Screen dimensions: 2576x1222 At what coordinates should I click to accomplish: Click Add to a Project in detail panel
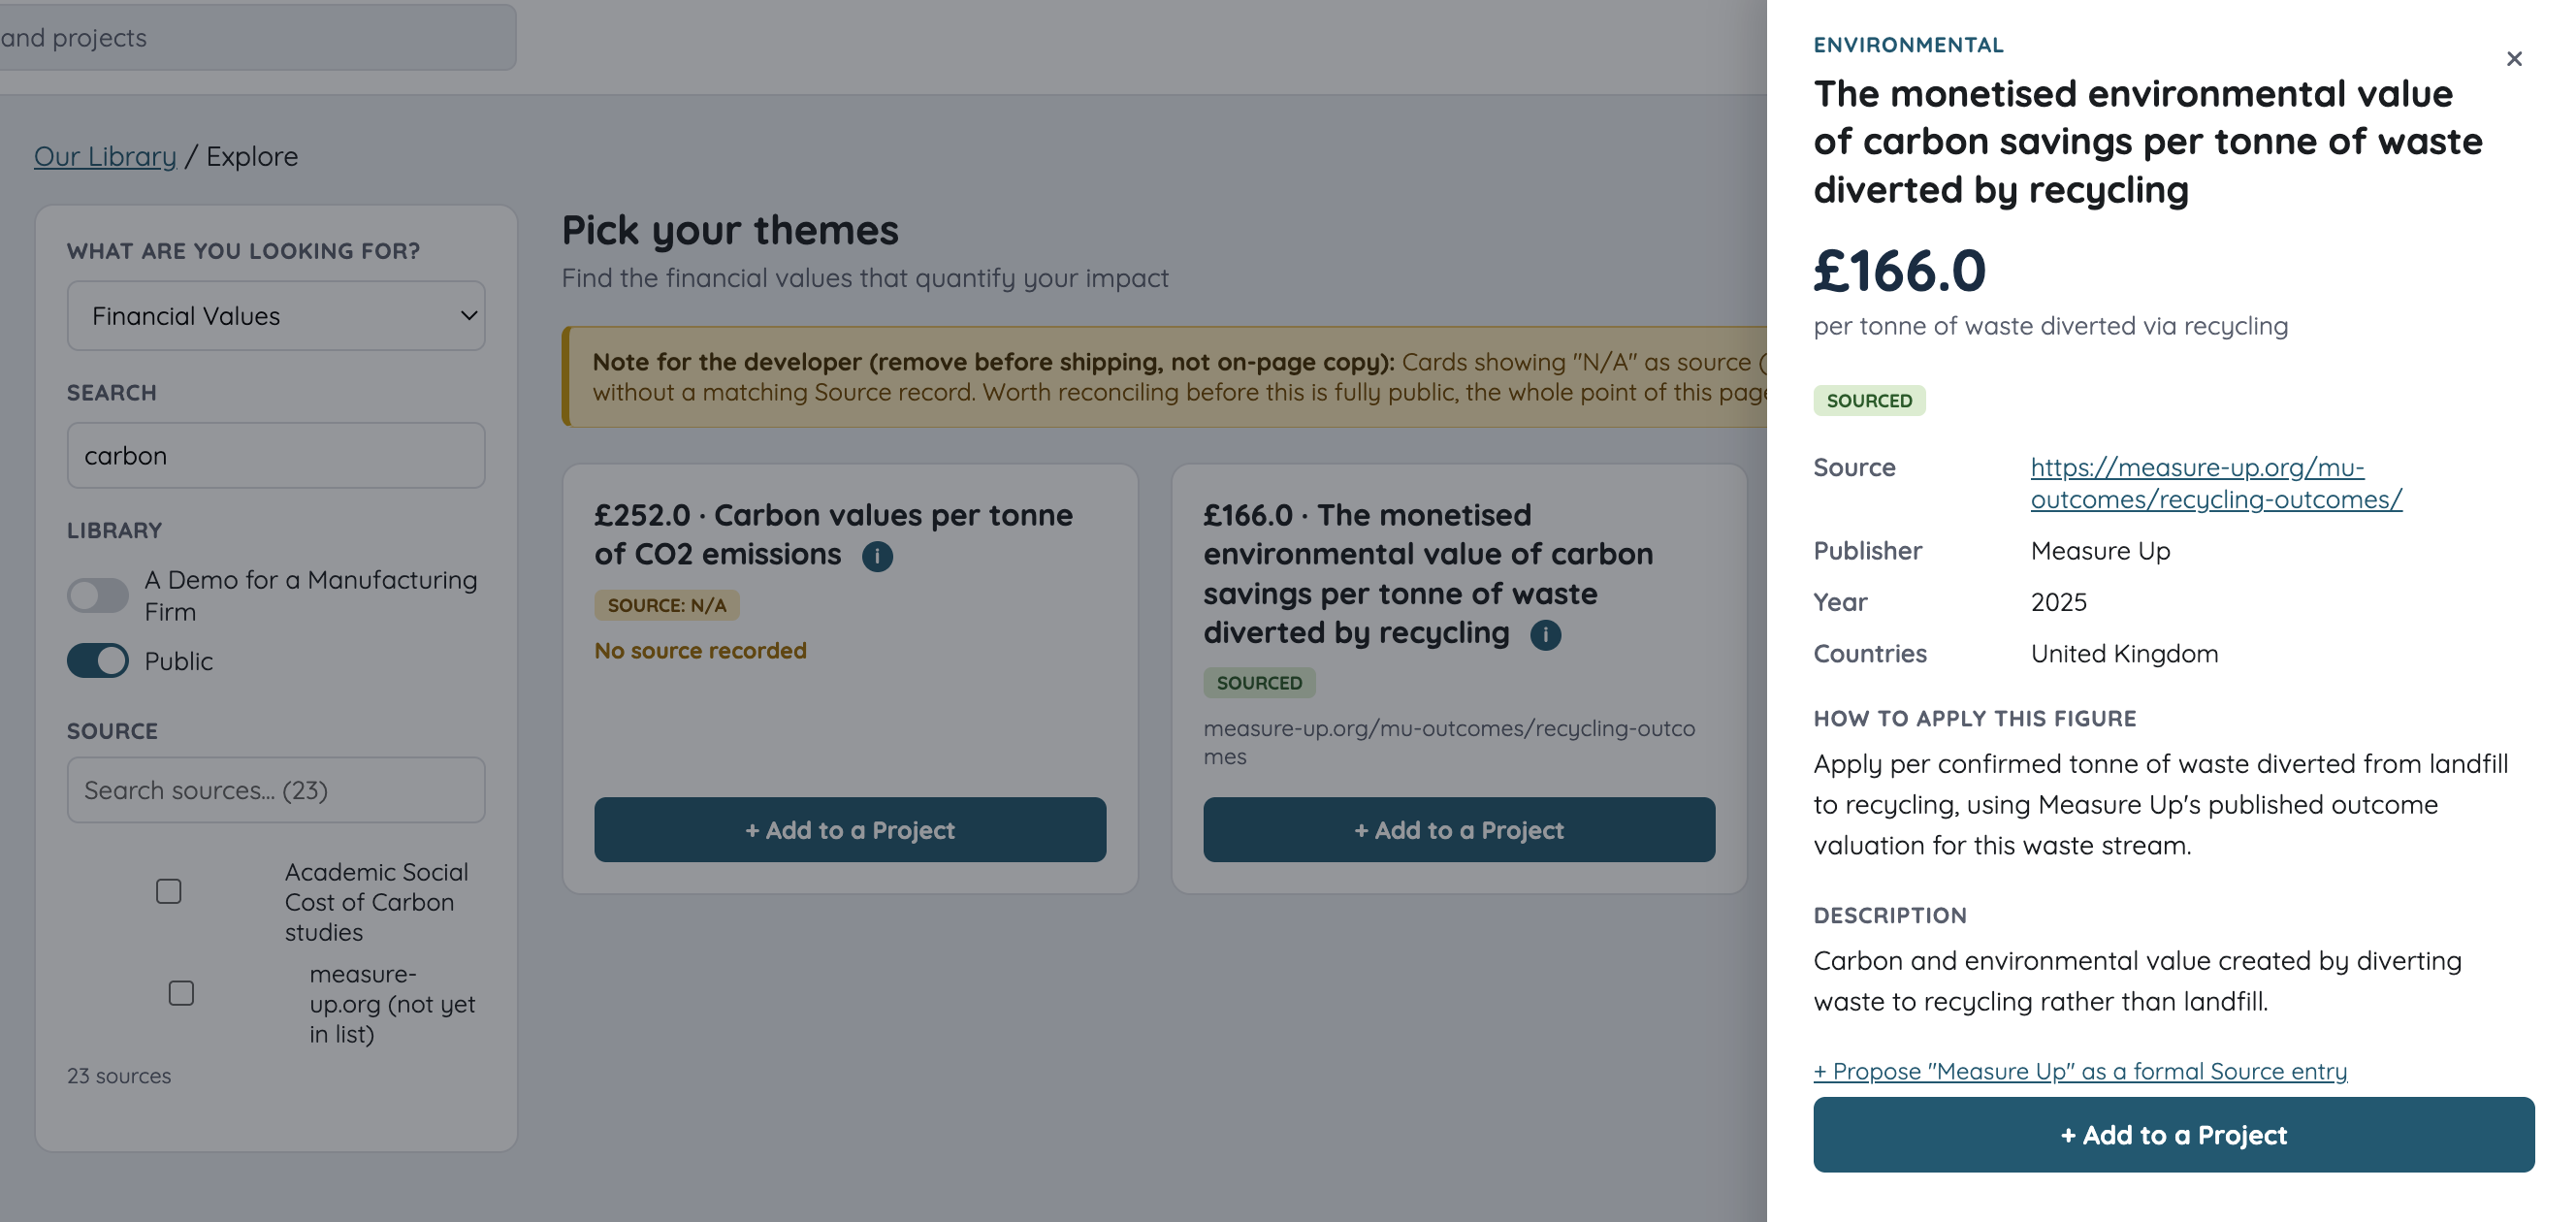pos(2174,1136)
